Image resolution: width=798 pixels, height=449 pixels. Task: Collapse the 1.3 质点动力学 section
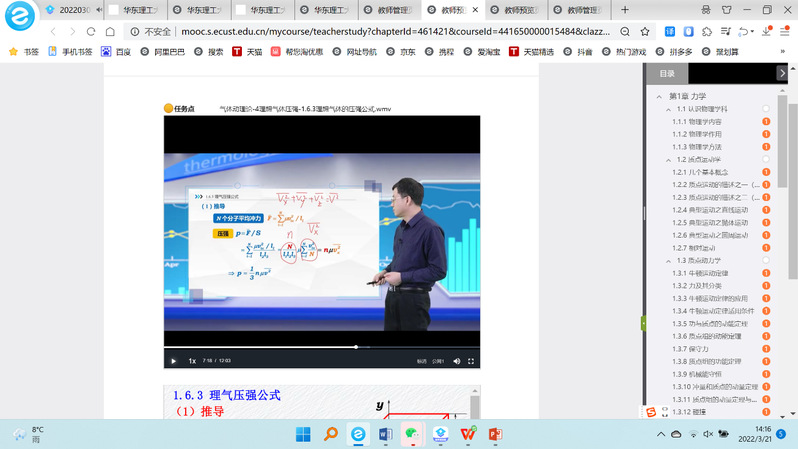pyautogui.click(x=667, y=260)
